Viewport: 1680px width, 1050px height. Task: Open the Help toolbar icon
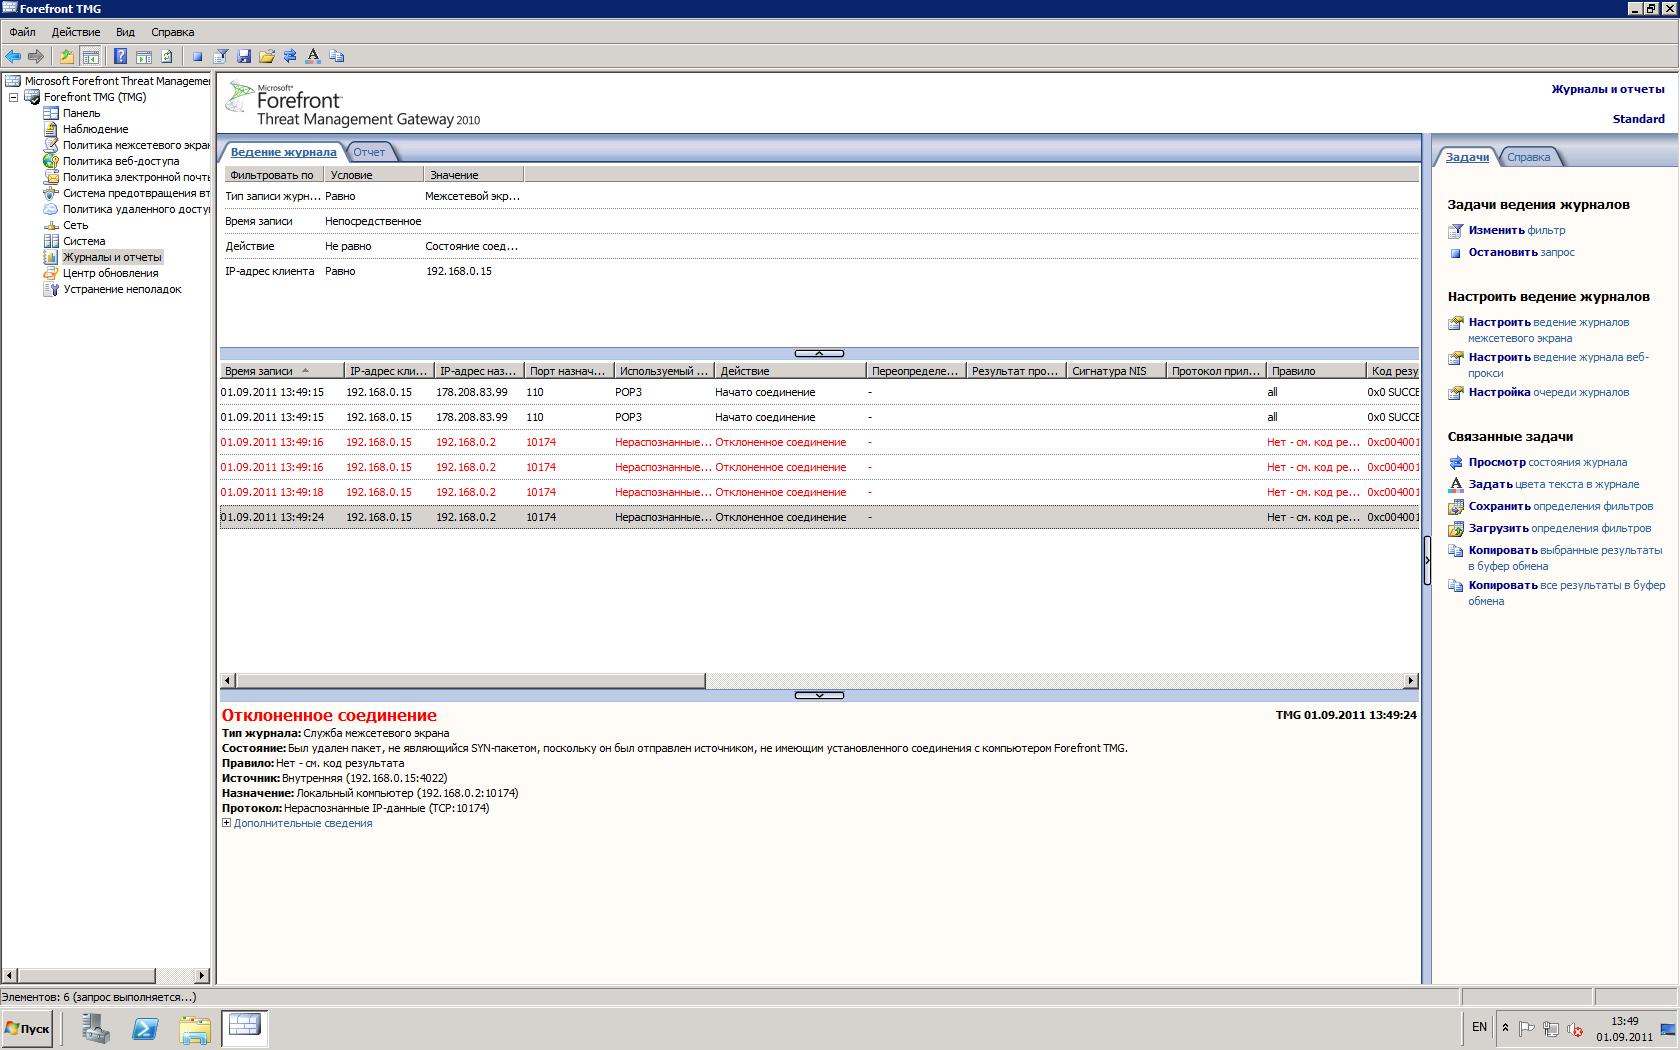tap(120, 56)
